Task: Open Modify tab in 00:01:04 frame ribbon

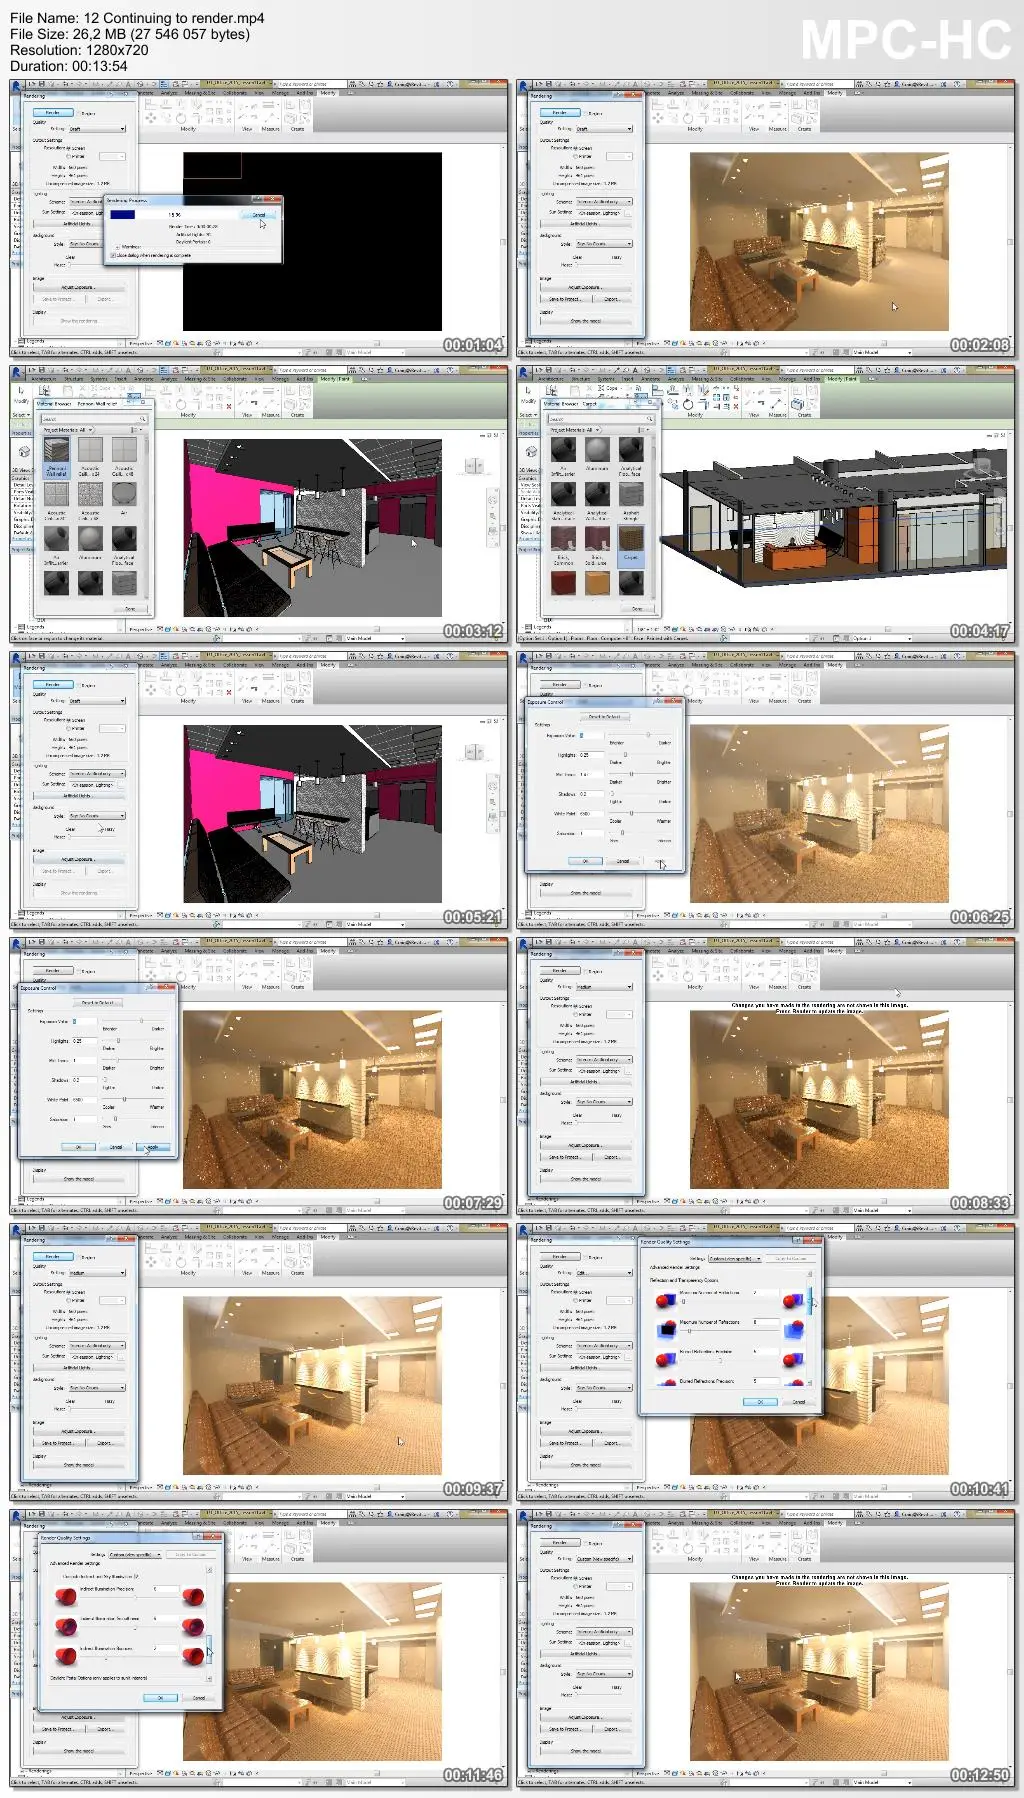Action: coord(328,93)
